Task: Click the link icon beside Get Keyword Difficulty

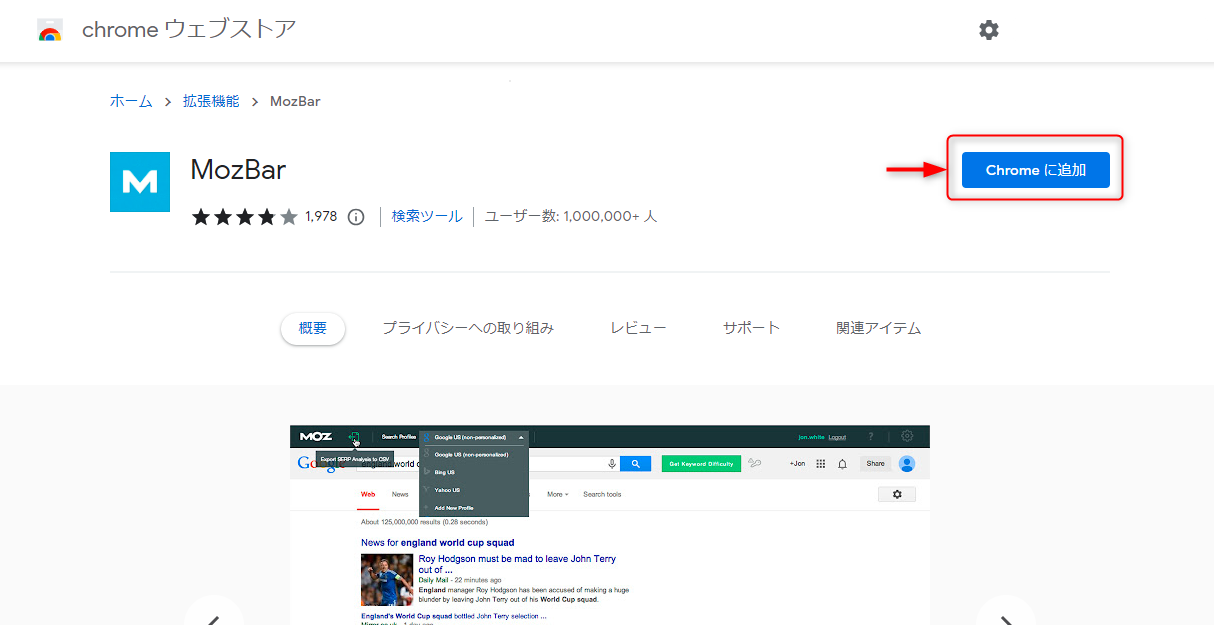Action: pyautogui.click(x=756, y=464)
